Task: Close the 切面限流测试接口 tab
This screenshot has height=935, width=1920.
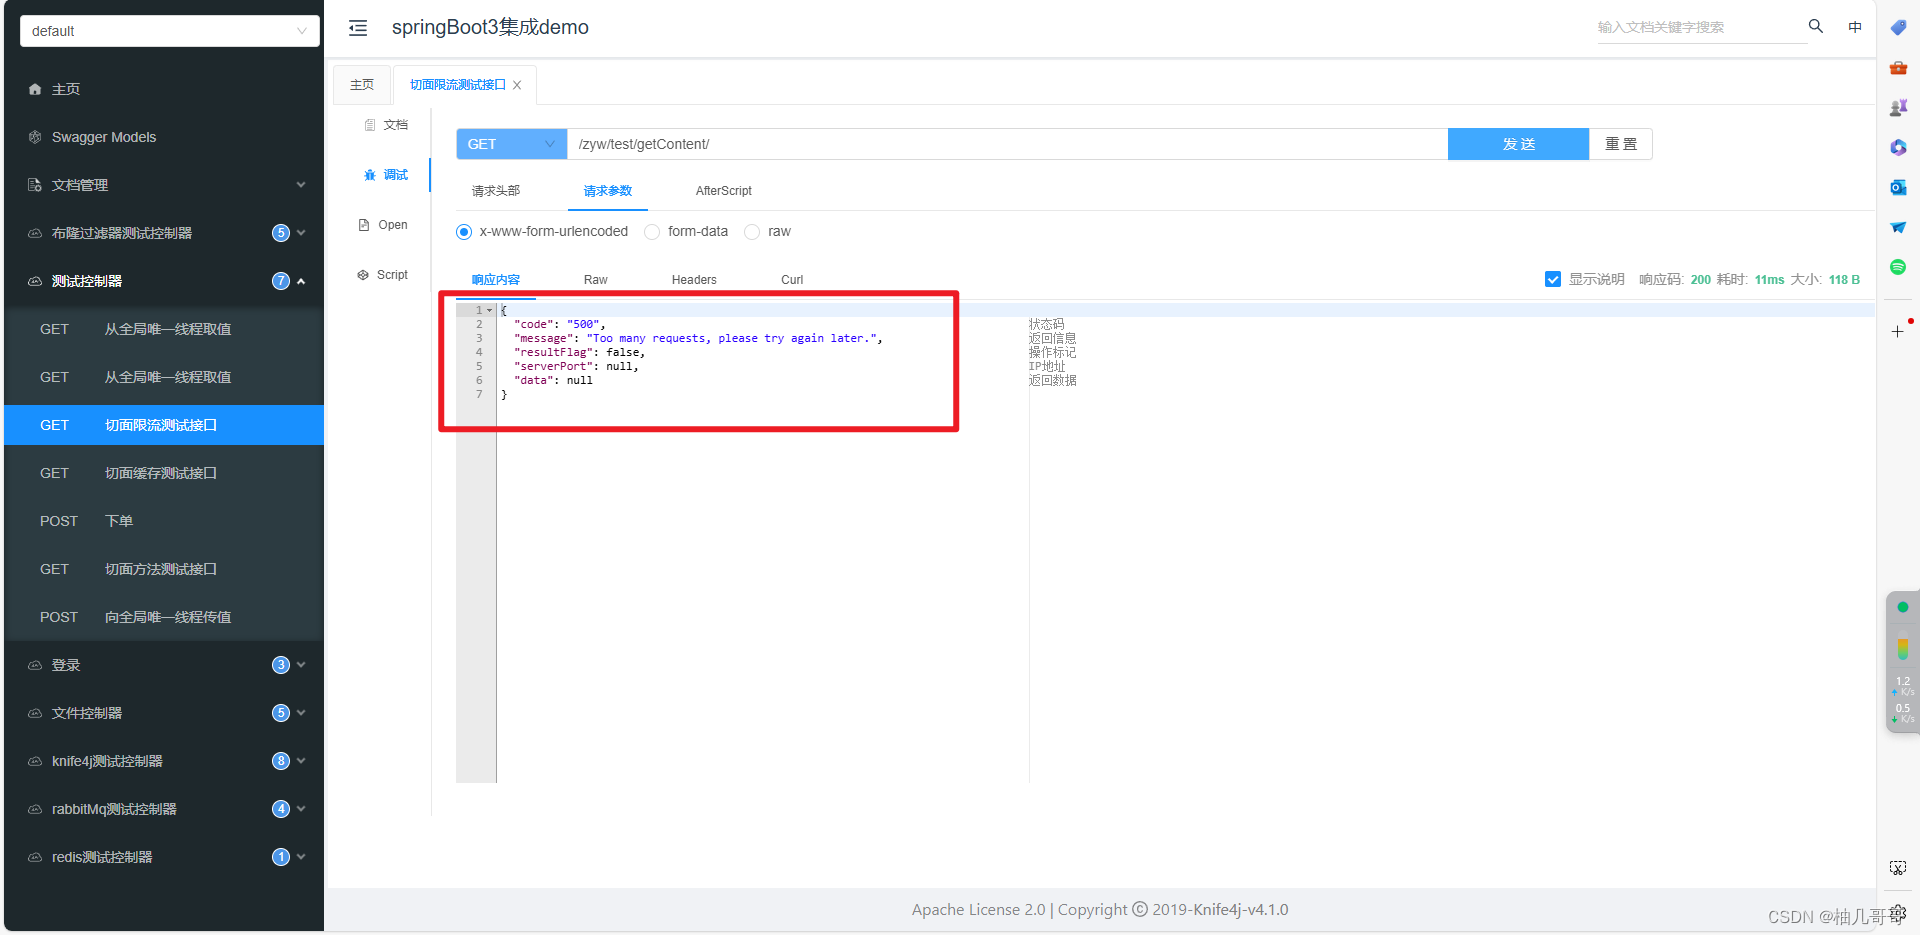Action: pyautogui.click(x=517, y=85)
